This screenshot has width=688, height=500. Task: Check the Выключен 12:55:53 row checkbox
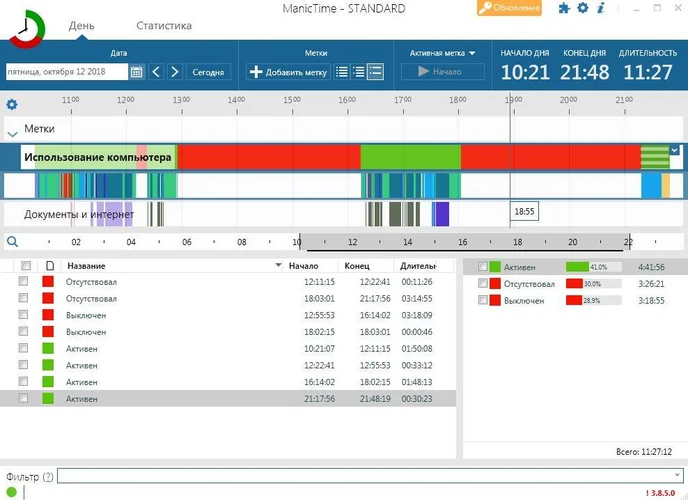pos(23,314)
